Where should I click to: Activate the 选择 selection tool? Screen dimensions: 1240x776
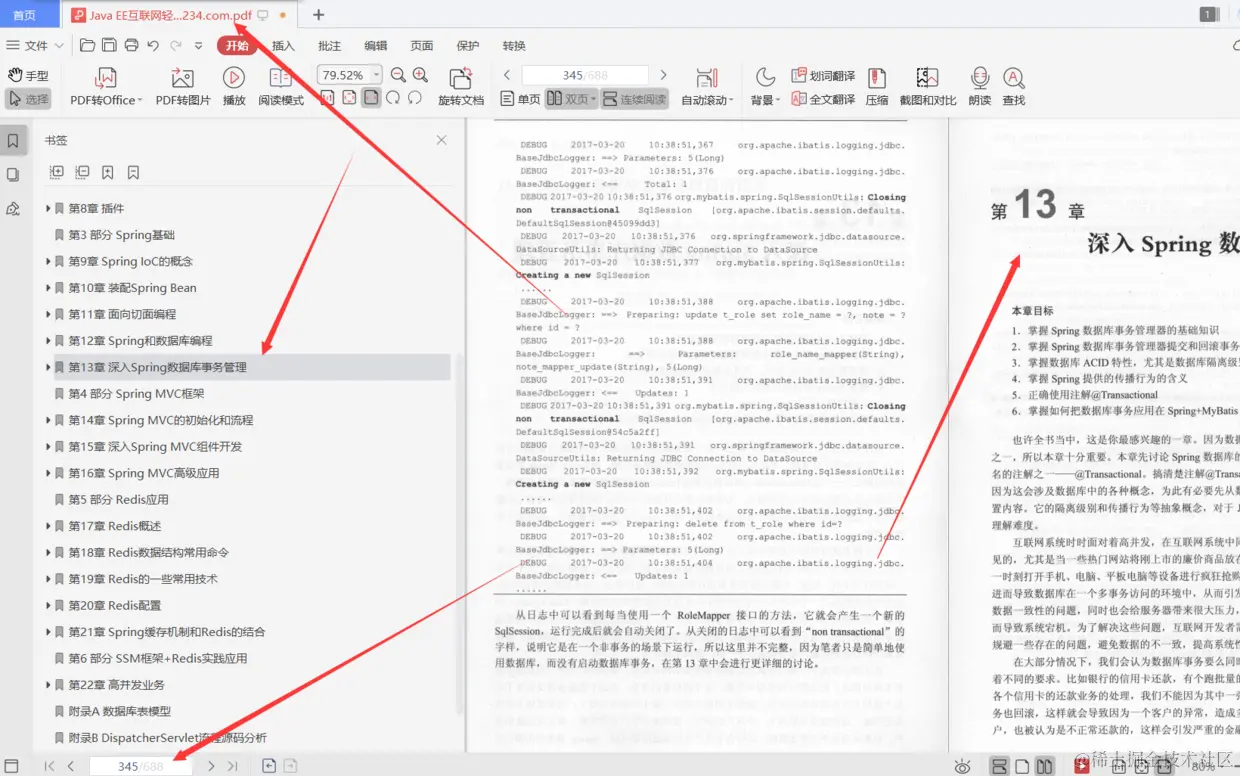click(x=28, y=99)
